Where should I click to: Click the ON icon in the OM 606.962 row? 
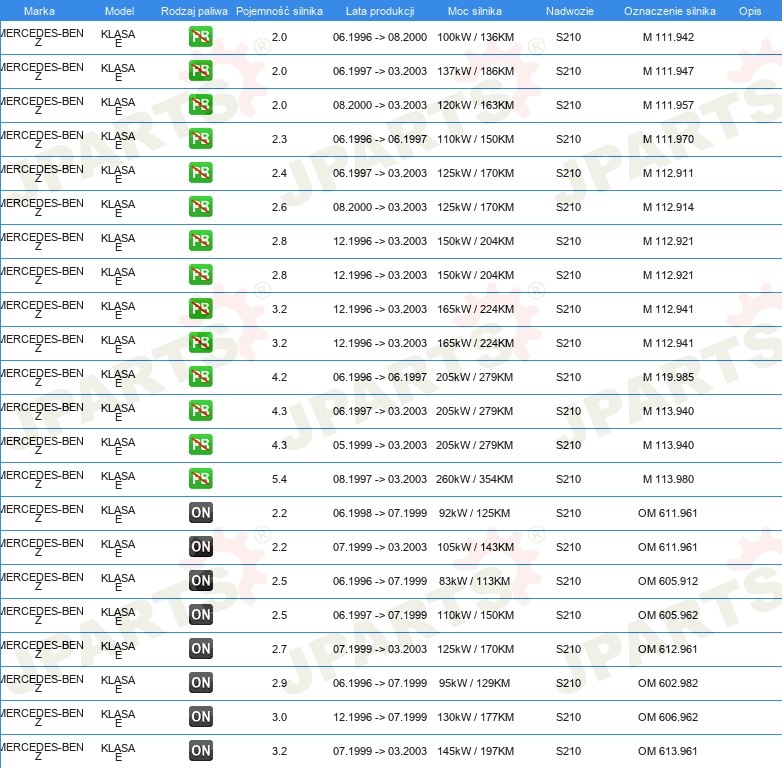(201, 718)
